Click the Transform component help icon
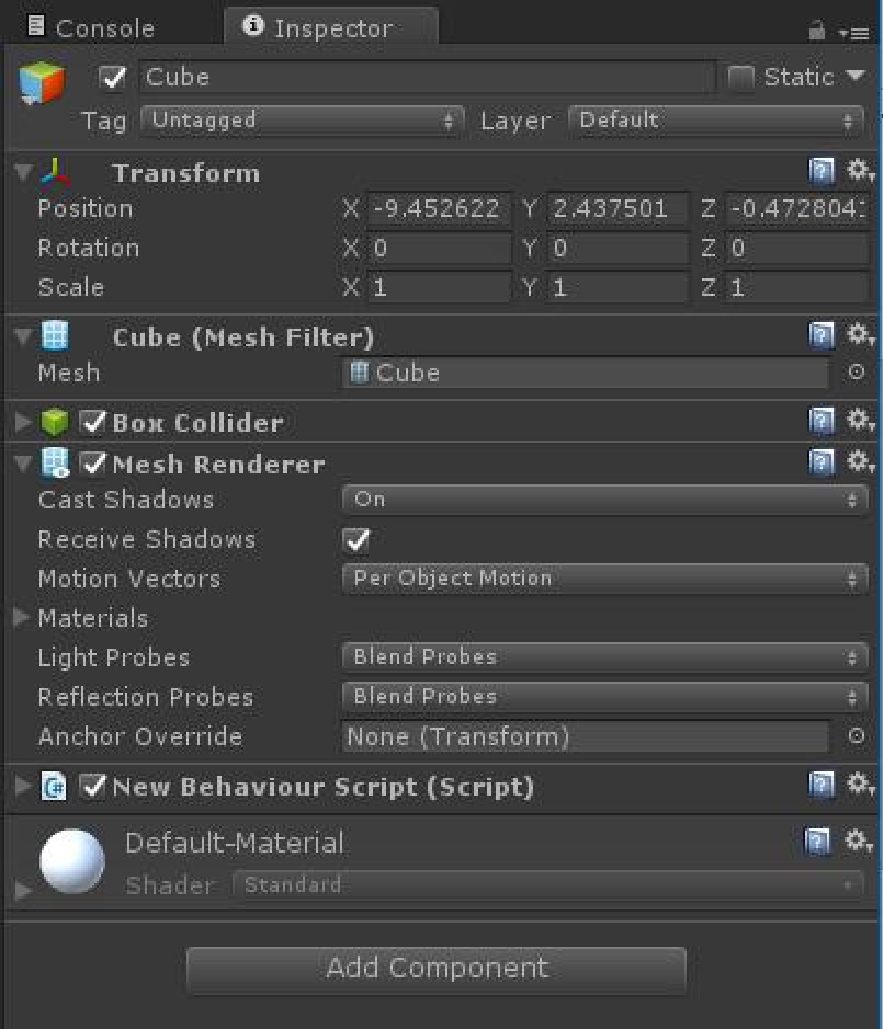Image resolution: width=883 pixels, height=1029 pixels. tap(819, 173)
